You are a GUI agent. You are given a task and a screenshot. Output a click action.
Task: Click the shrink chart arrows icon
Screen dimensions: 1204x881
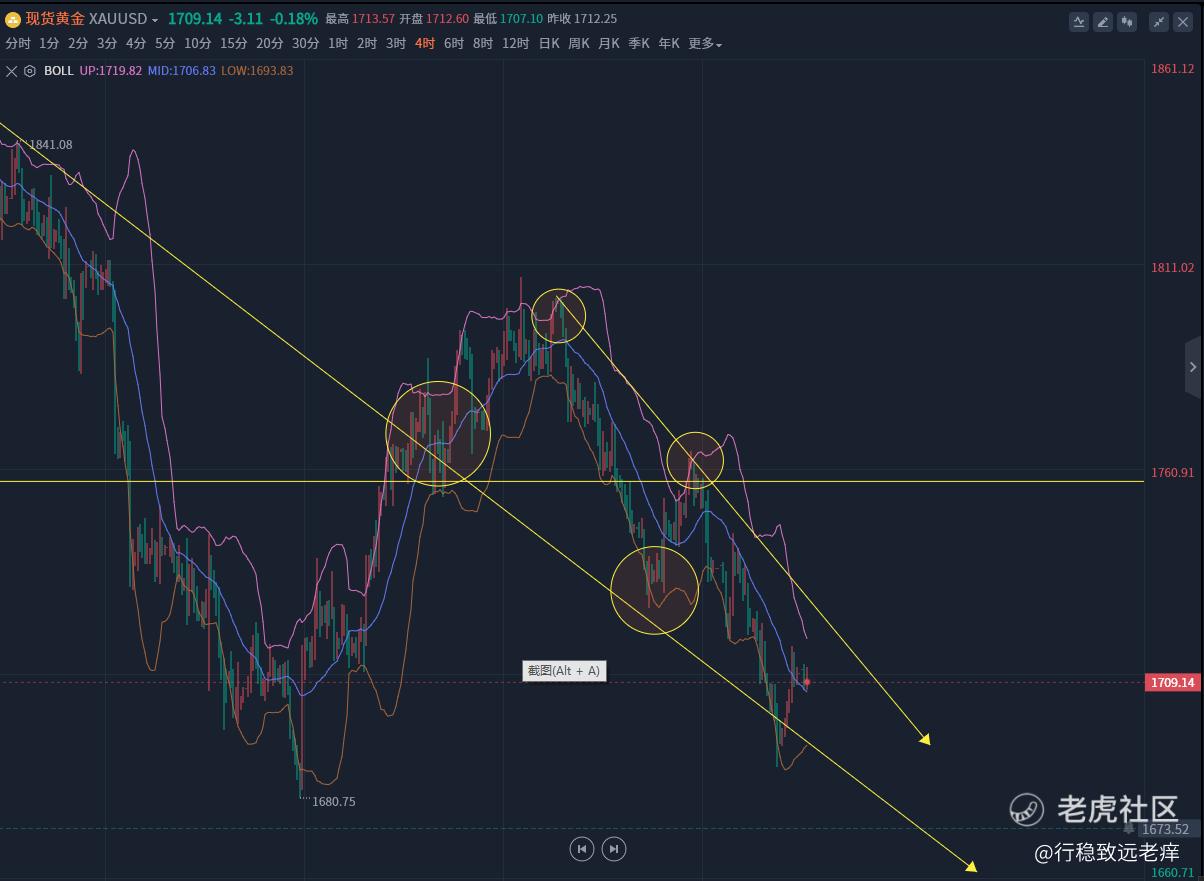coord(1159,21)
